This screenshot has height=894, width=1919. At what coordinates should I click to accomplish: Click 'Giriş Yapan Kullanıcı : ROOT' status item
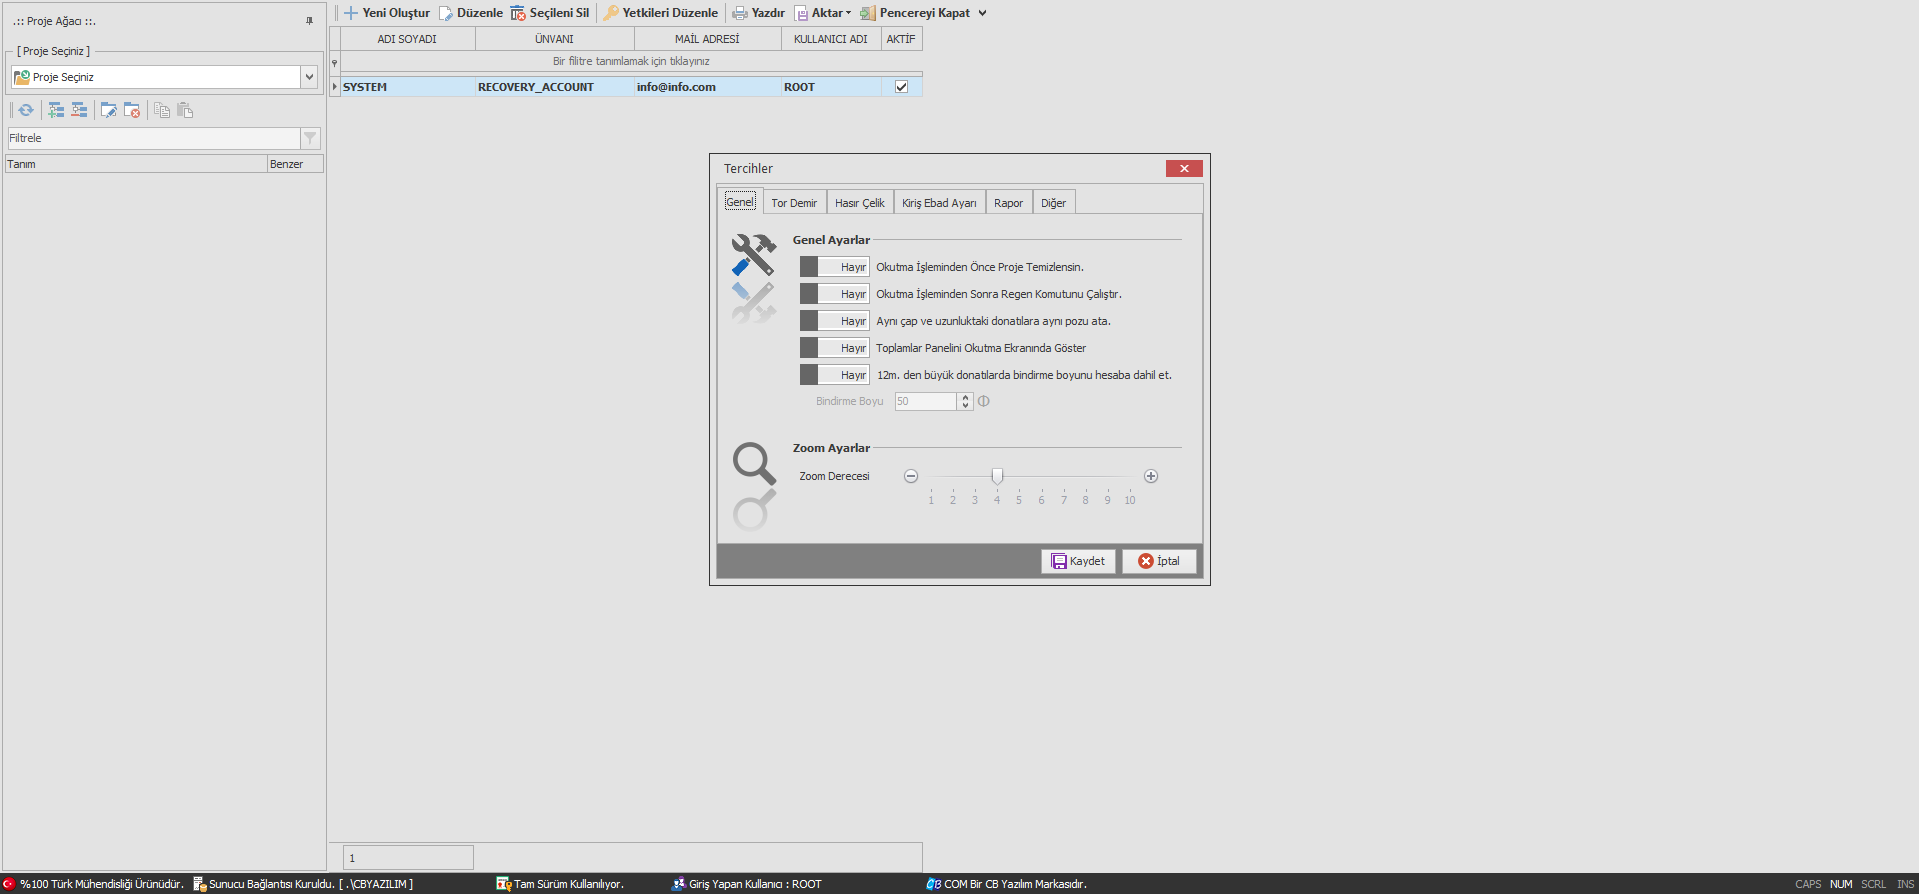click(x=746, y=884)
